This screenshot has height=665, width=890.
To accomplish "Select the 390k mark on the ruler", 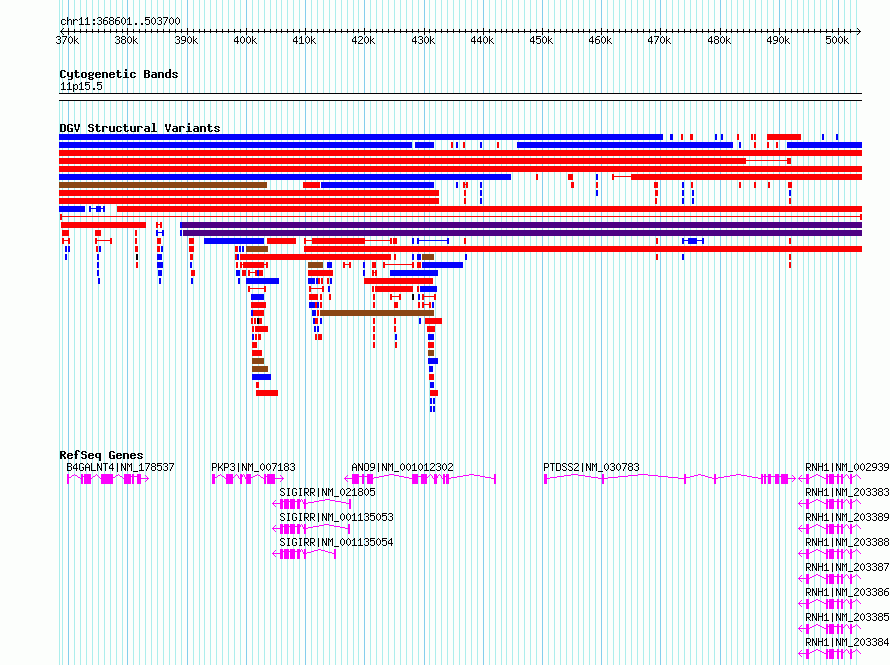I will (x=186, y=40).
